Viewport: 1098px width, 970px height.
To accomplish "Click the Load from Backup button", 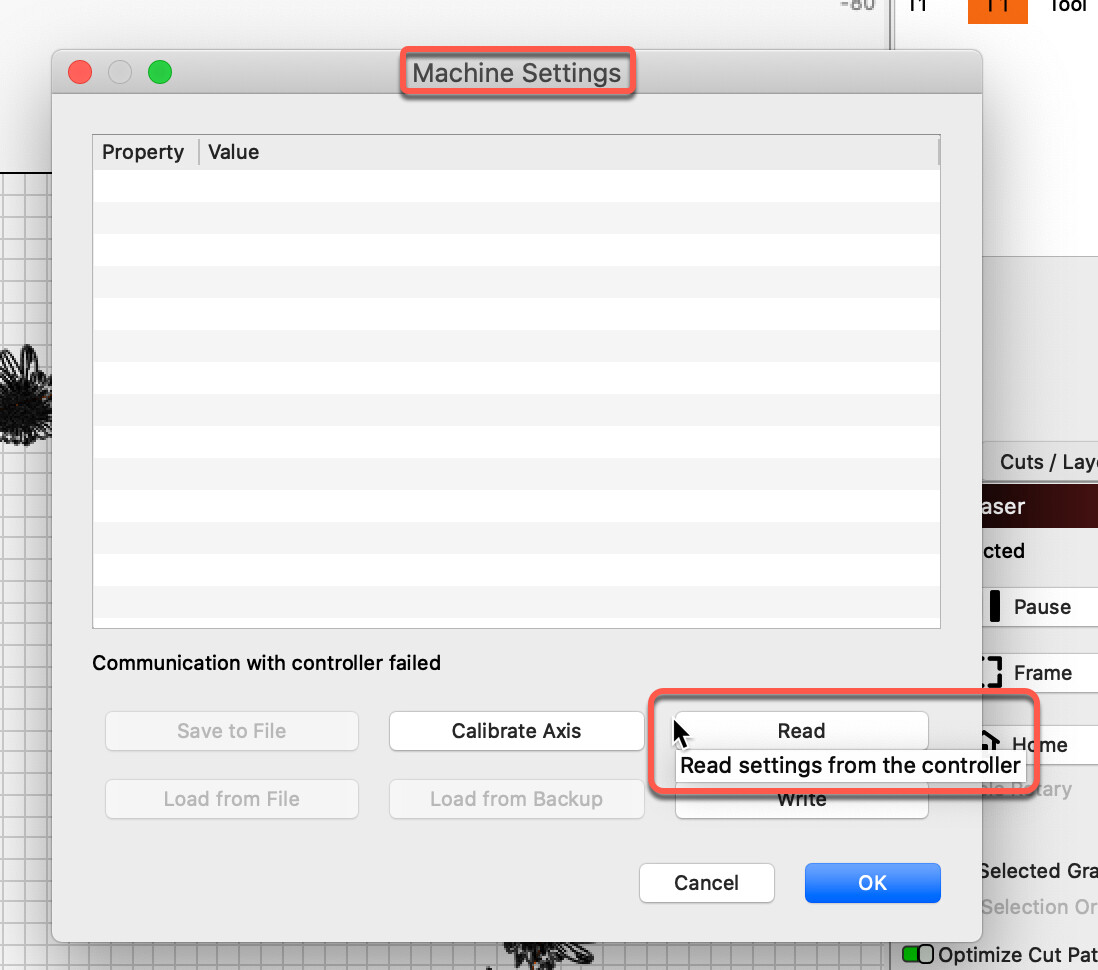I will [516, 799].
